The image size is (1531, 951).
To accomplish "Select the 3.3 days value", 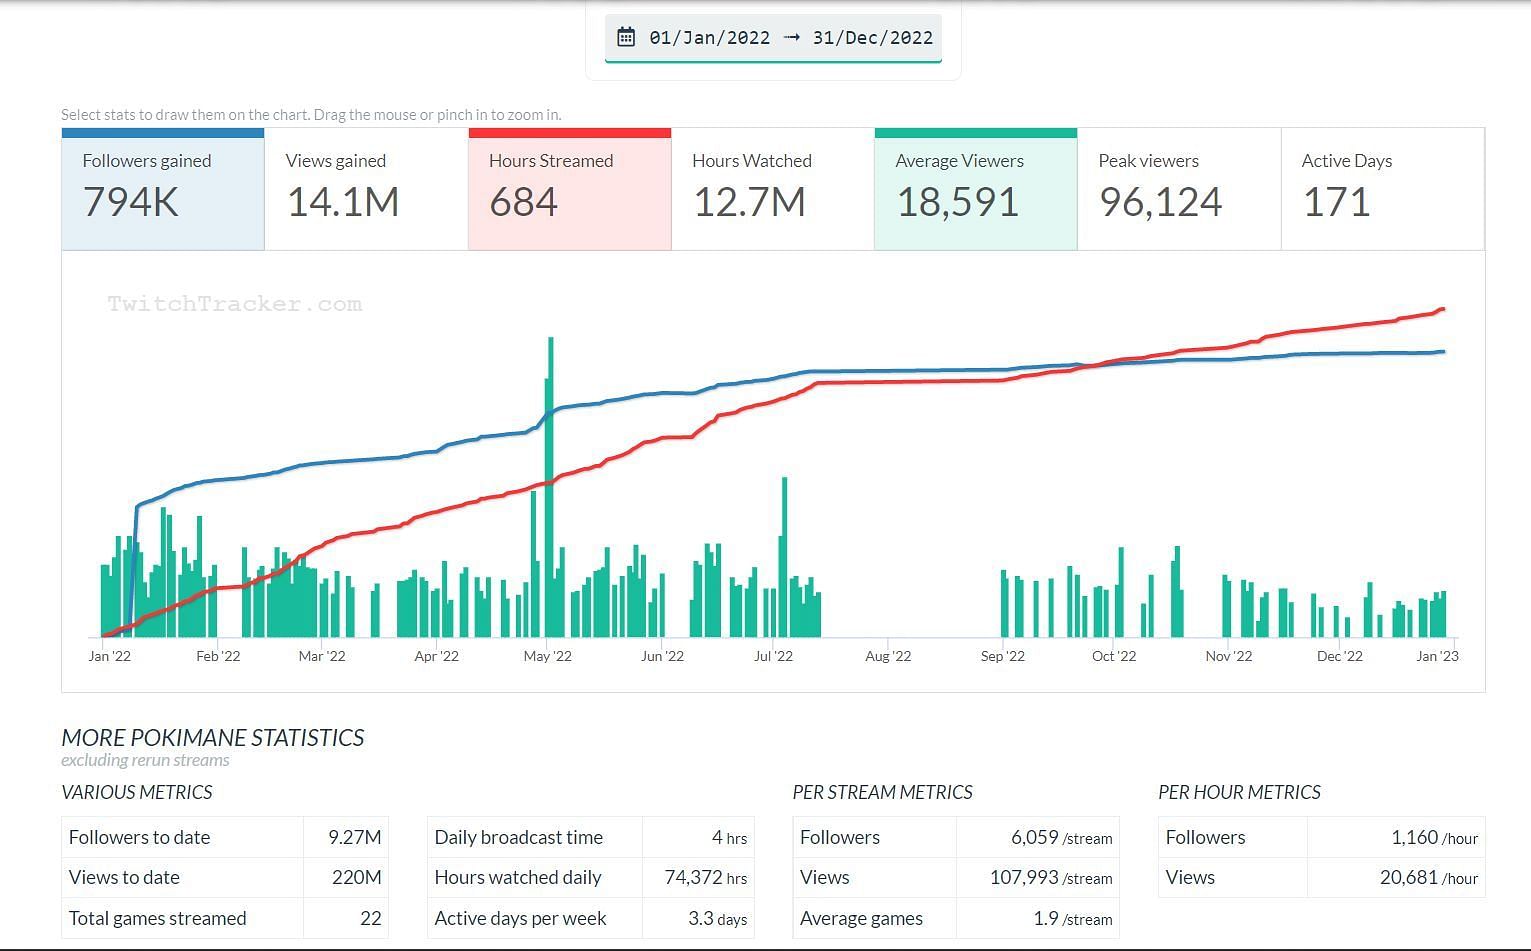I will tap(718, 918).
